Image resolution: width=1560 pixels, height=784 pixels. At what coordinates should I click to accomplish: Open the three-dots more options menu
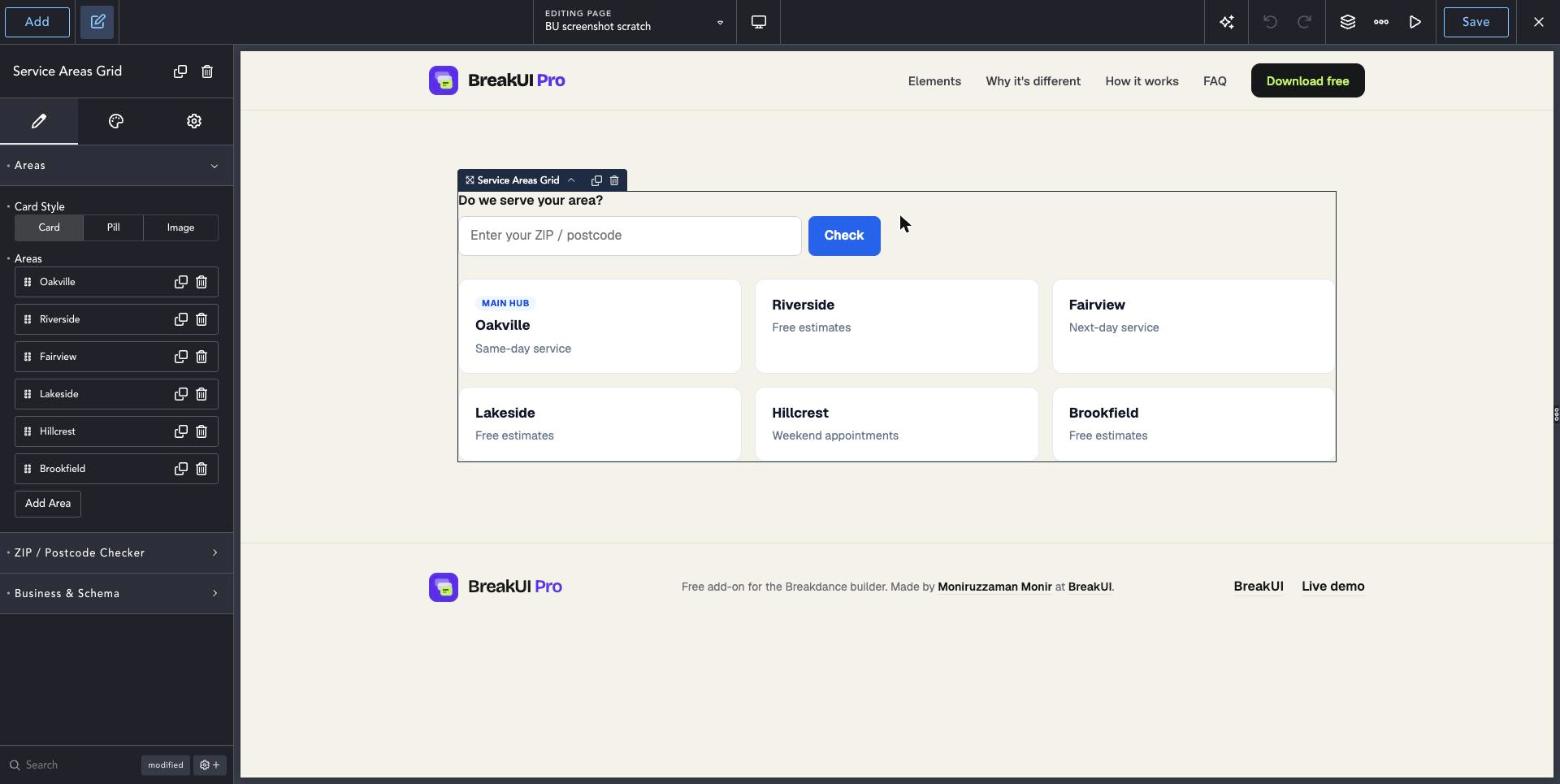pos(1381,22)
